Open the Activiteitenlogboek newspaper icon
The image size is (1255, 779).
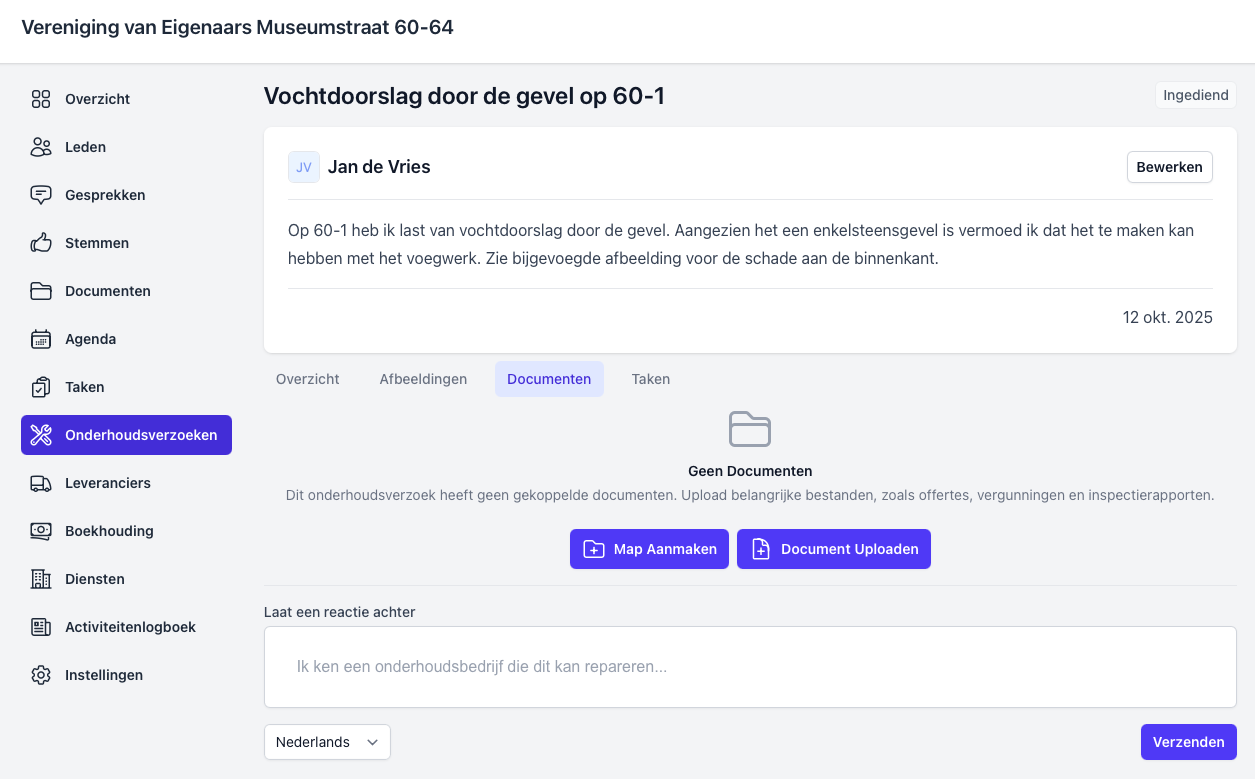(x=41, y=627)
